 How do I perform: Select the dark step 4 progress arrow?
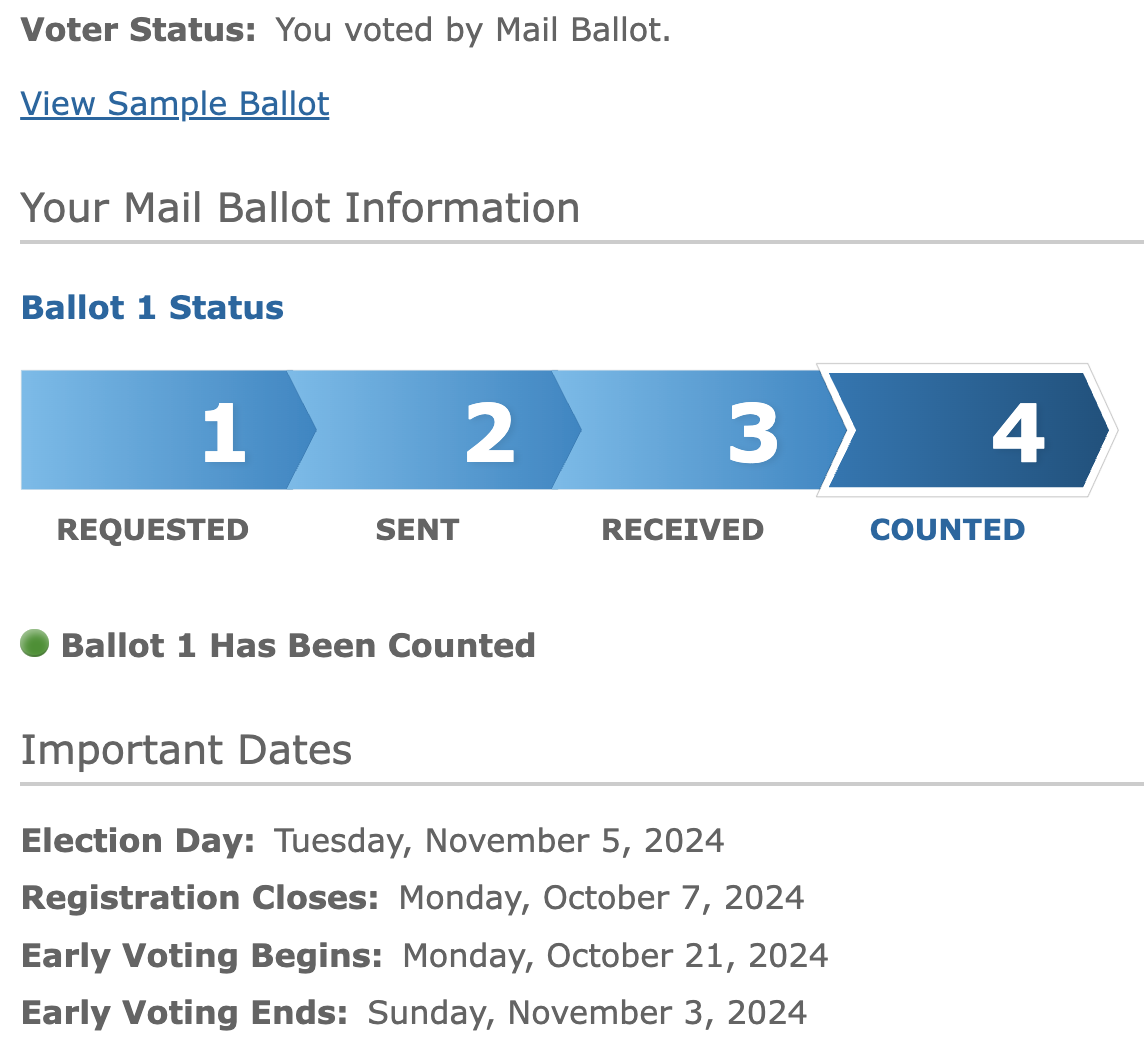click(967, 430)
